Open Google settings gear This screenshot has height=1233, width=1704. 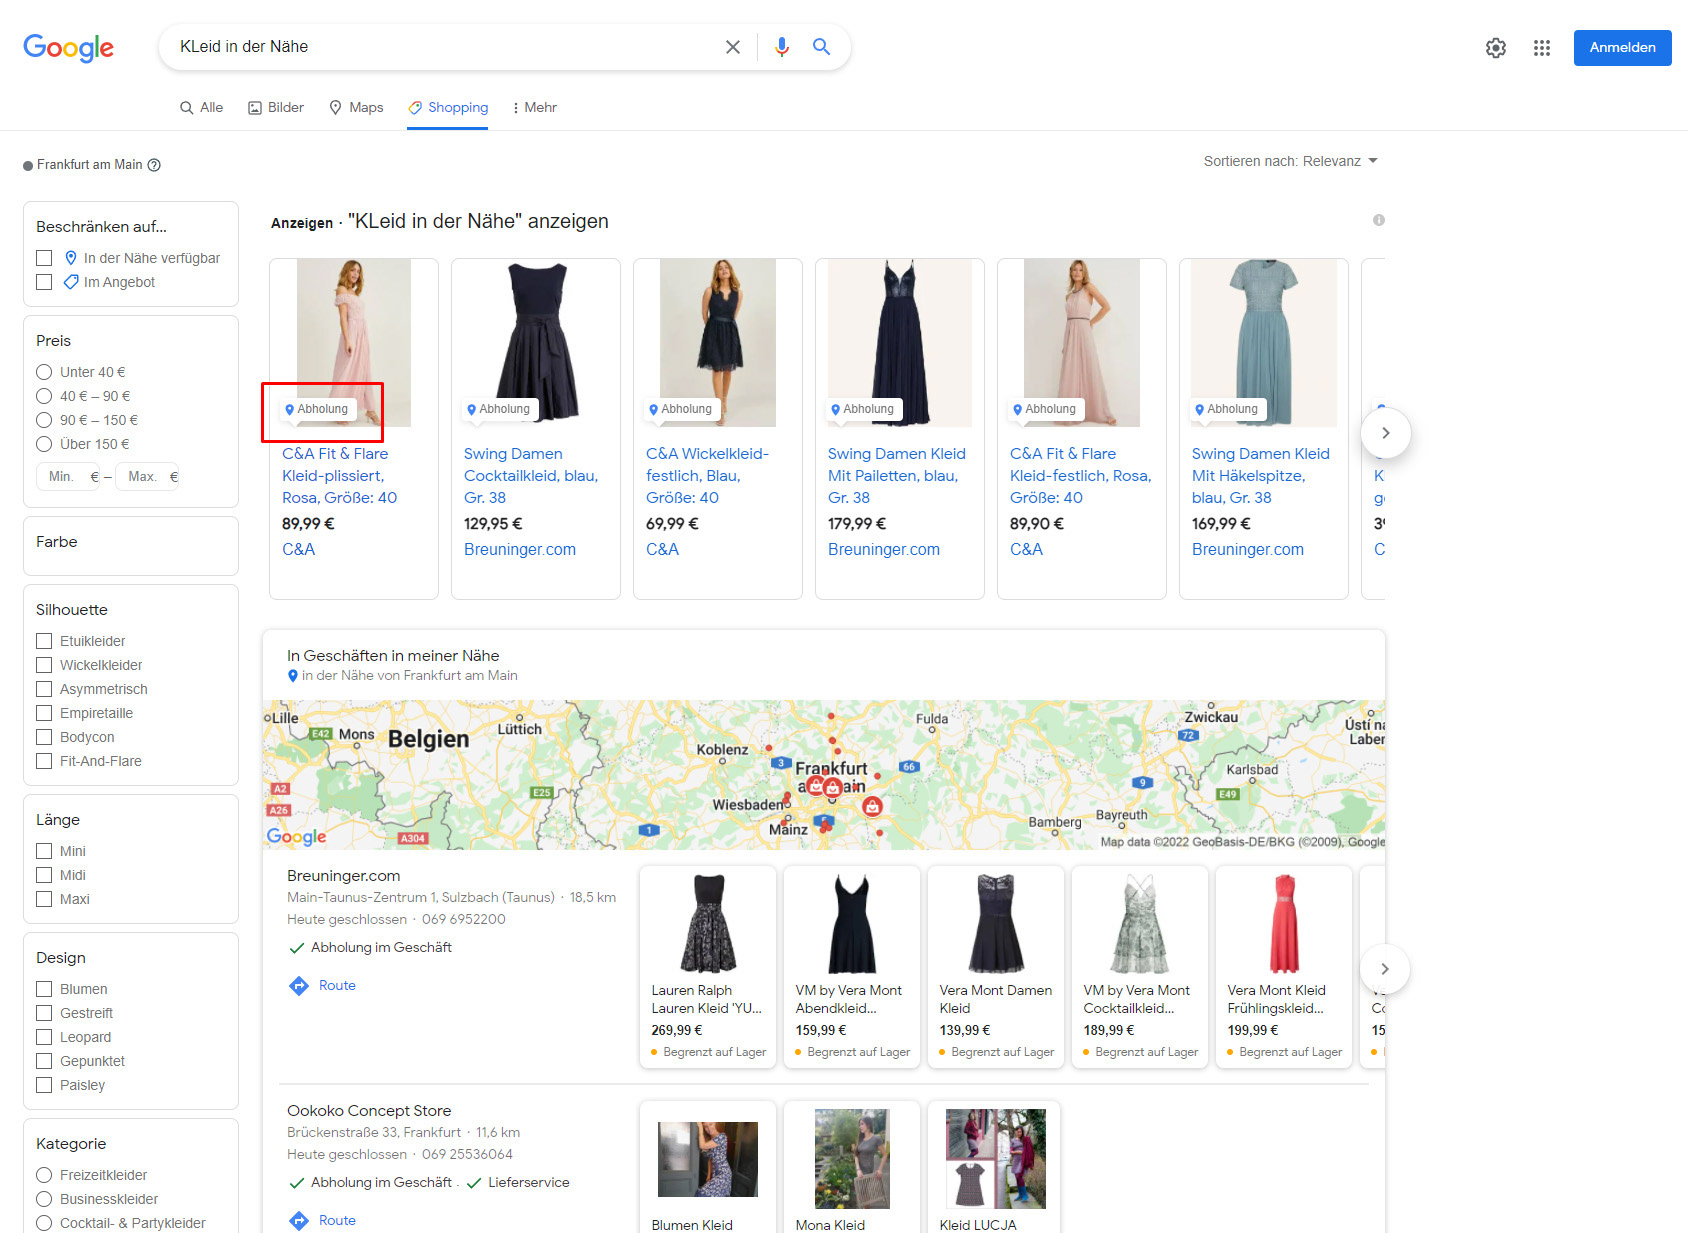[x=1496, y=48]
